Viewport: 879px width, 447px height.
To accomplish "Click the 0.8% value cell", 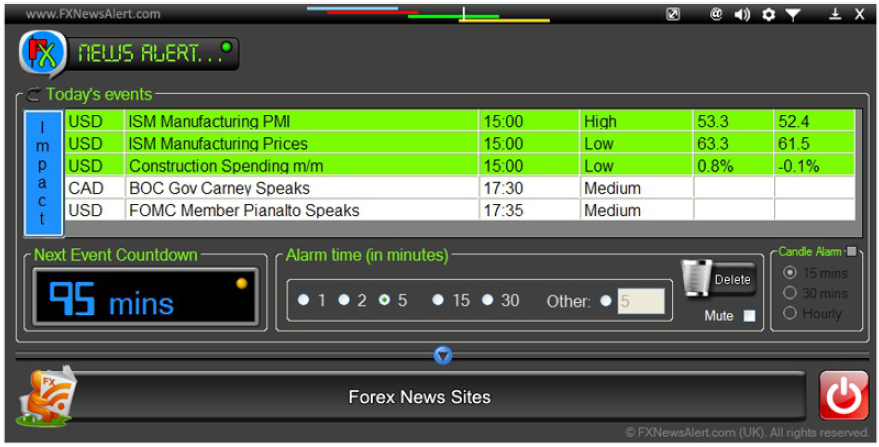I will click(734, 166).
